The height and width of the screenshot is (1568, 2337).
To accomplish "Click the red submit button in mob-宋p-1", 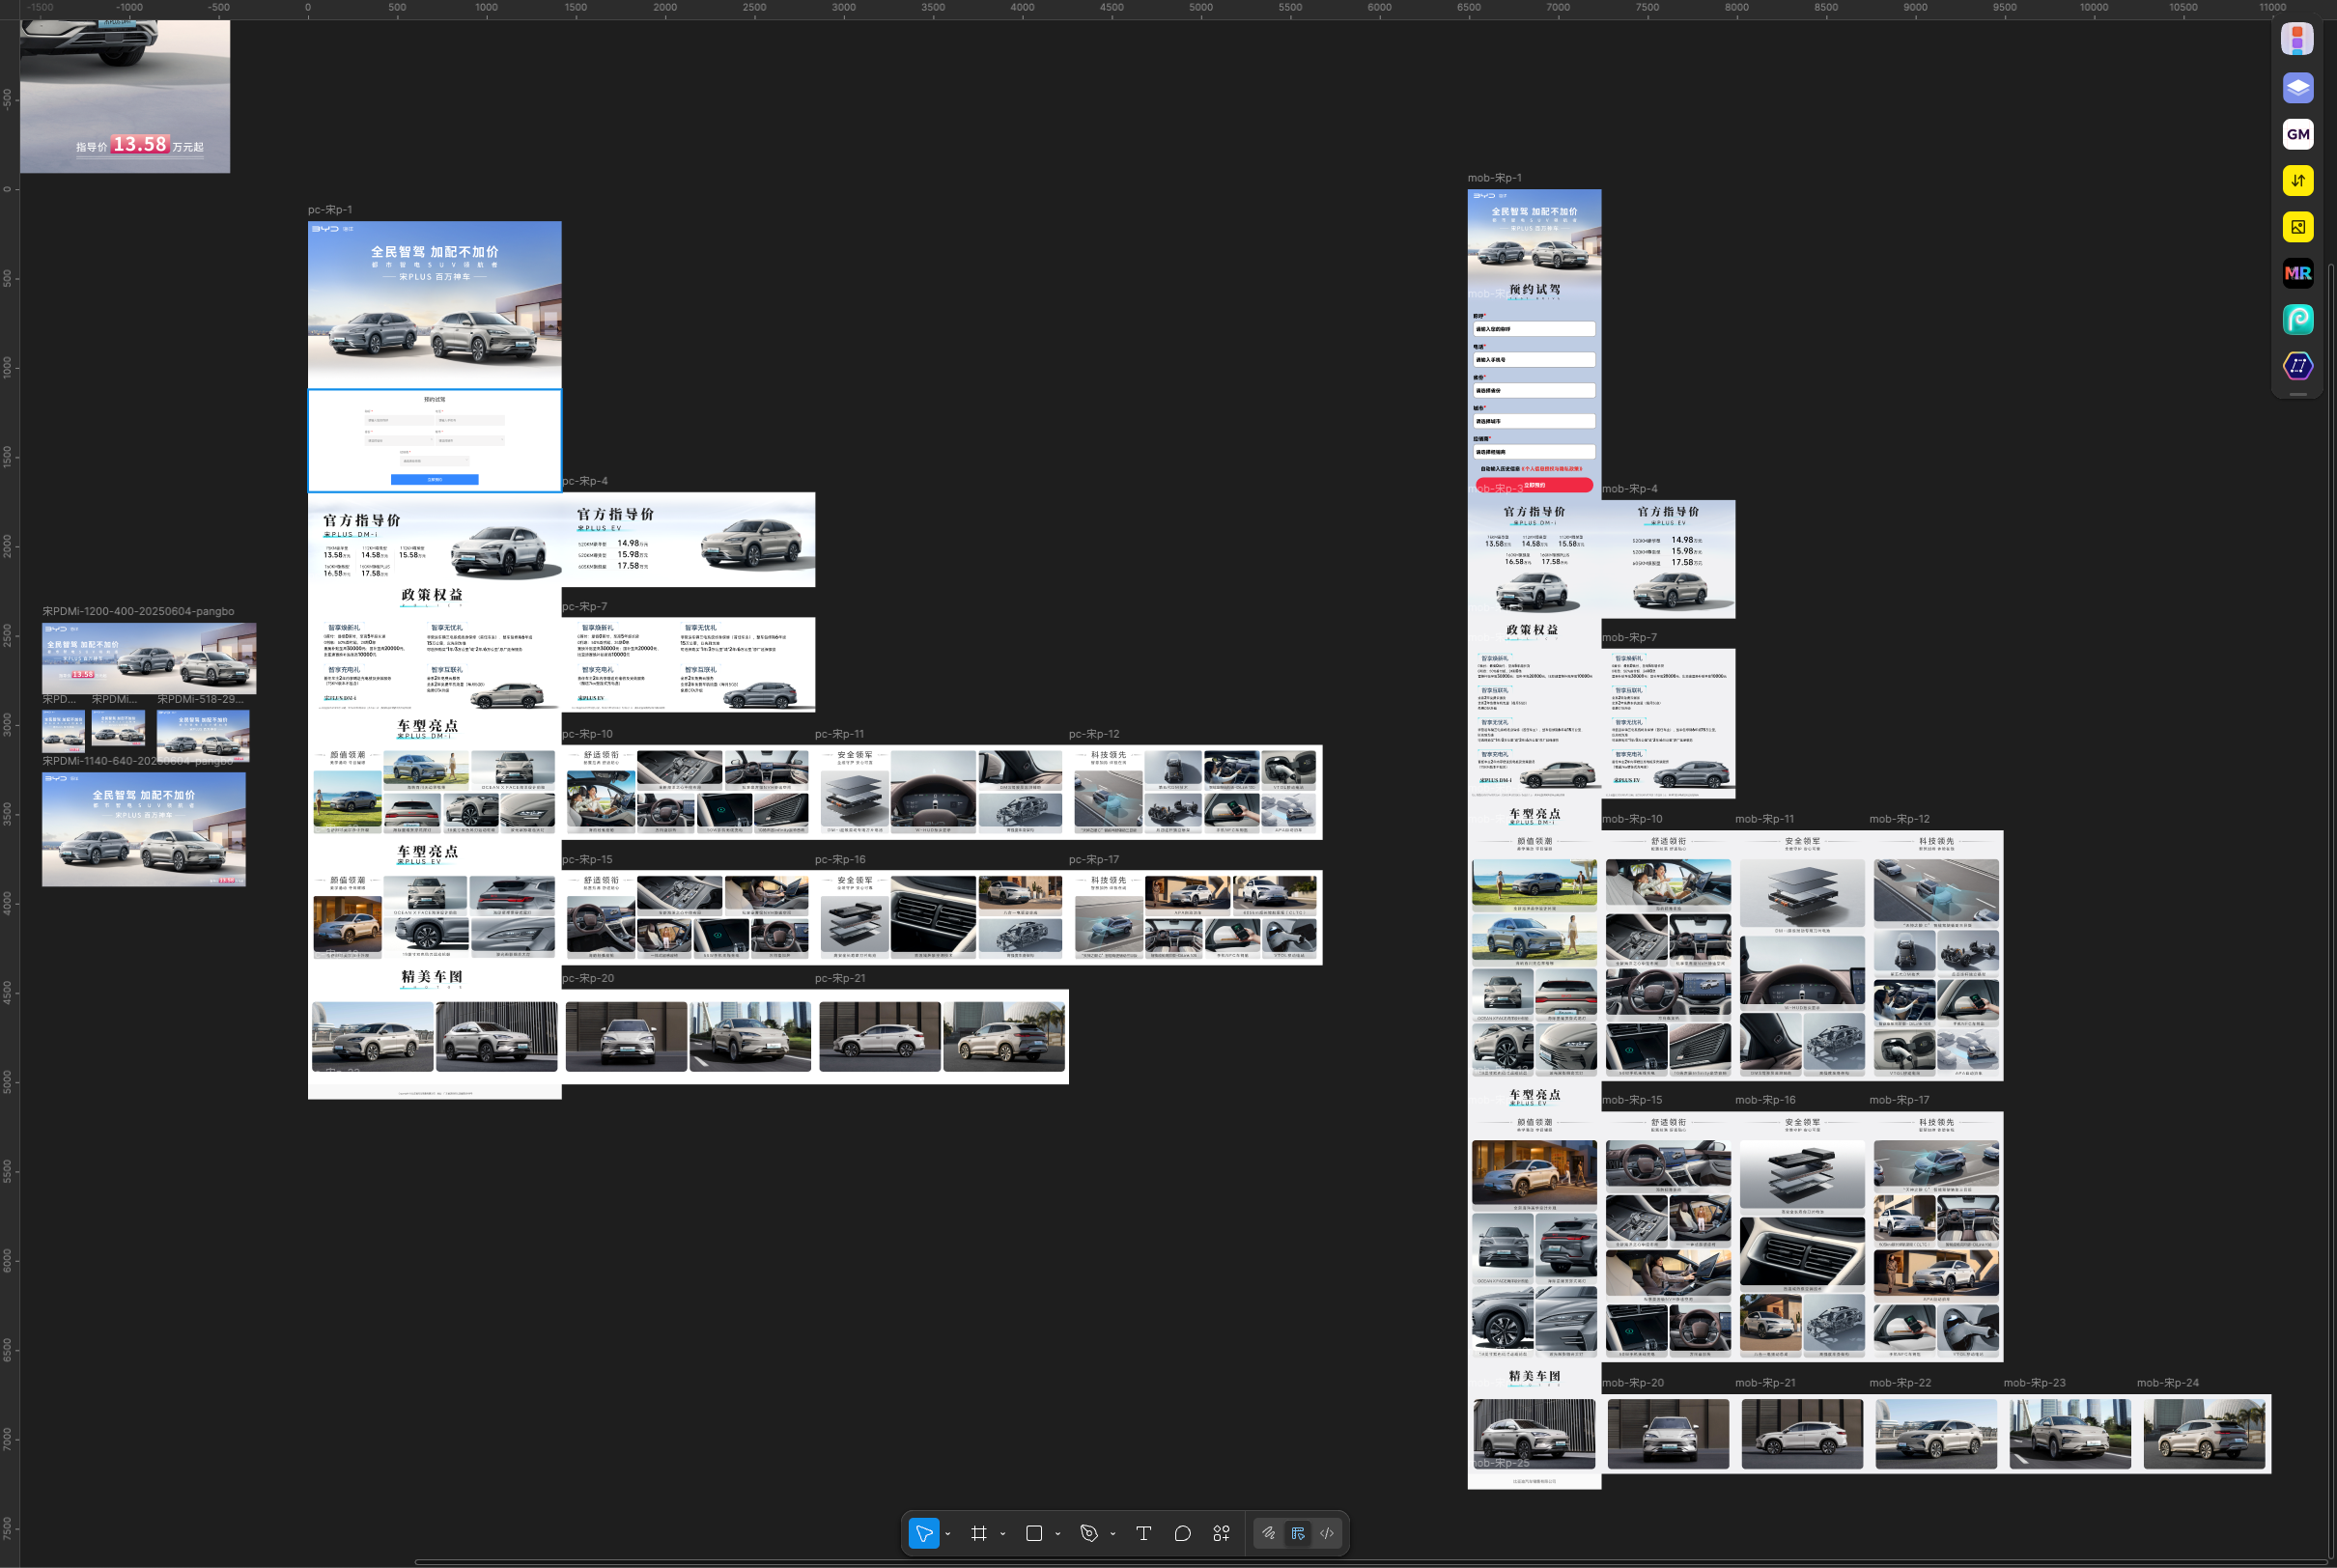I will 1534,485.
